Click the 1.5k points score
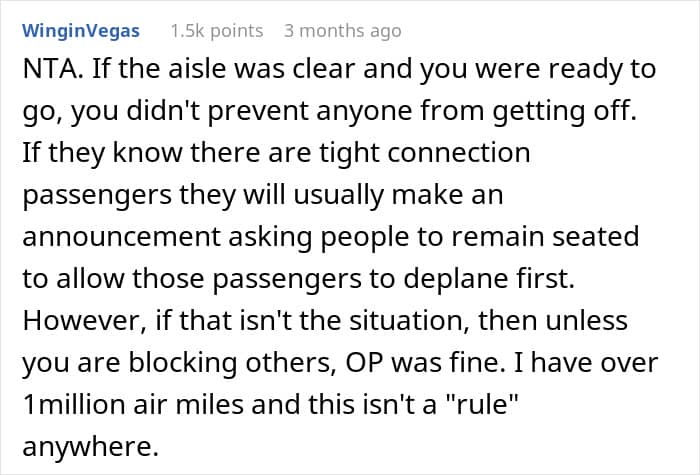 tap(217, 31)
